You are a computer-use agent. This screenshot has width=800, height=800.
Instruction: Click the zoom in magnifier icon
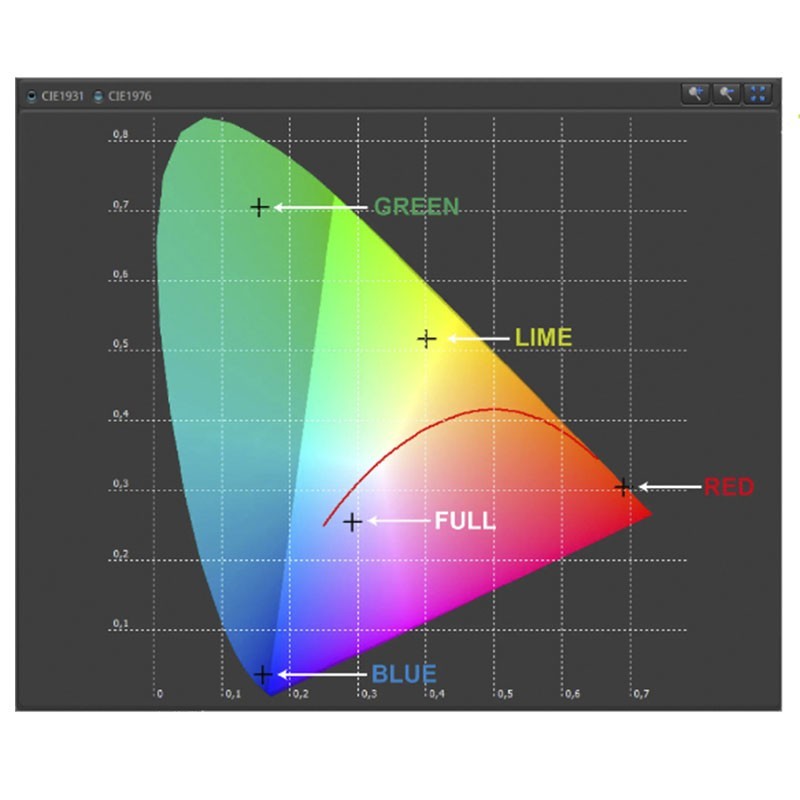coord(695,94)
